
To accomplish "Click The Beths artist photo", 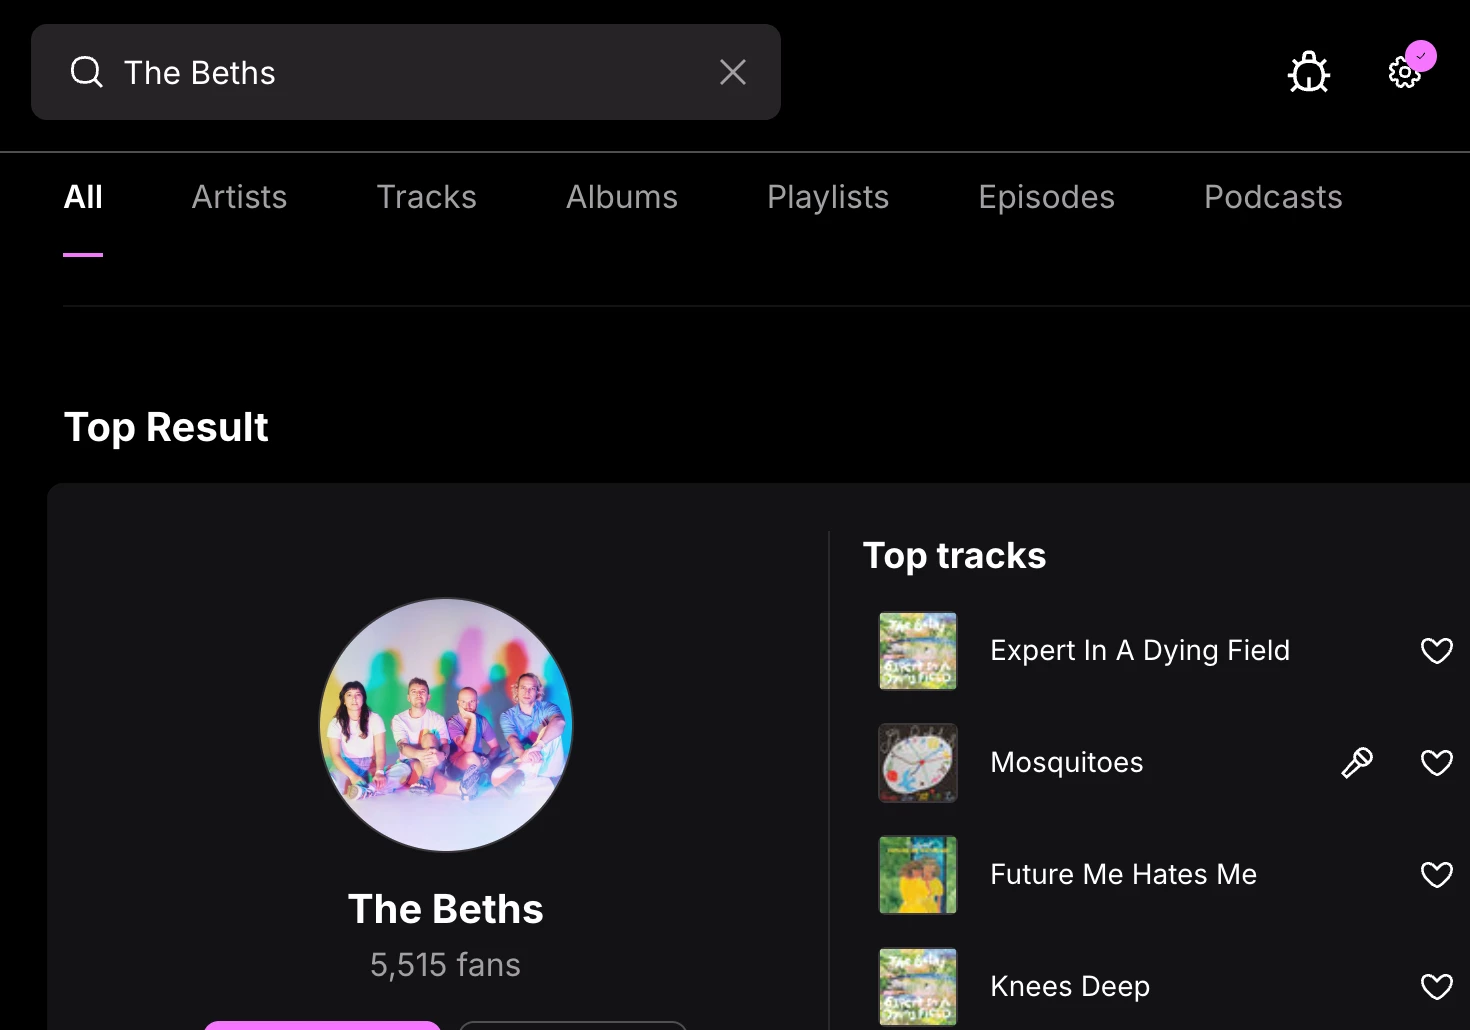I will point(446,725).
